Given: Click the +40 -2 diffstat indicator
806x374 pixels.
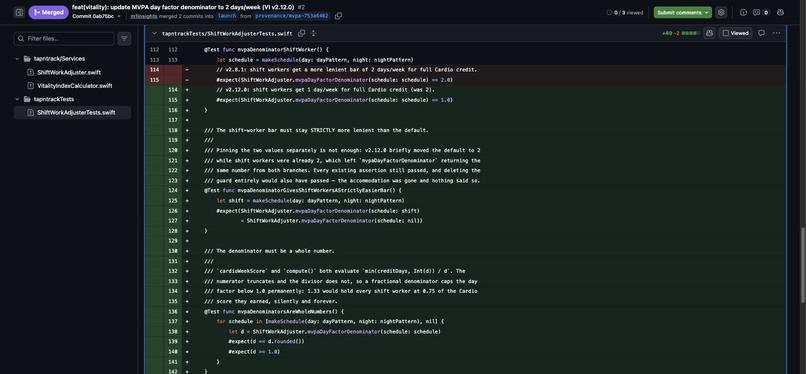Looking at the screenshot, I should pyautogui.click(x=681, y=33).
